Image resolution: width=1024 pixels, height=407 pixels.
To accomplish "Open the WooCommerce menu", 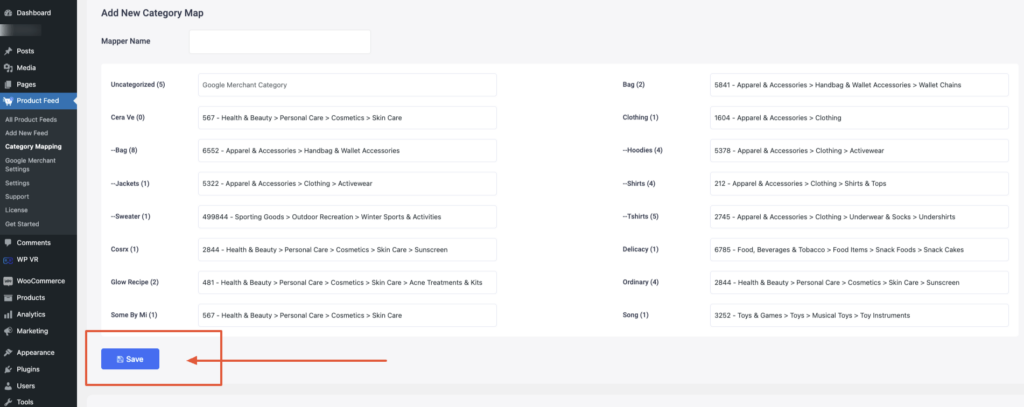I will 39,281.
